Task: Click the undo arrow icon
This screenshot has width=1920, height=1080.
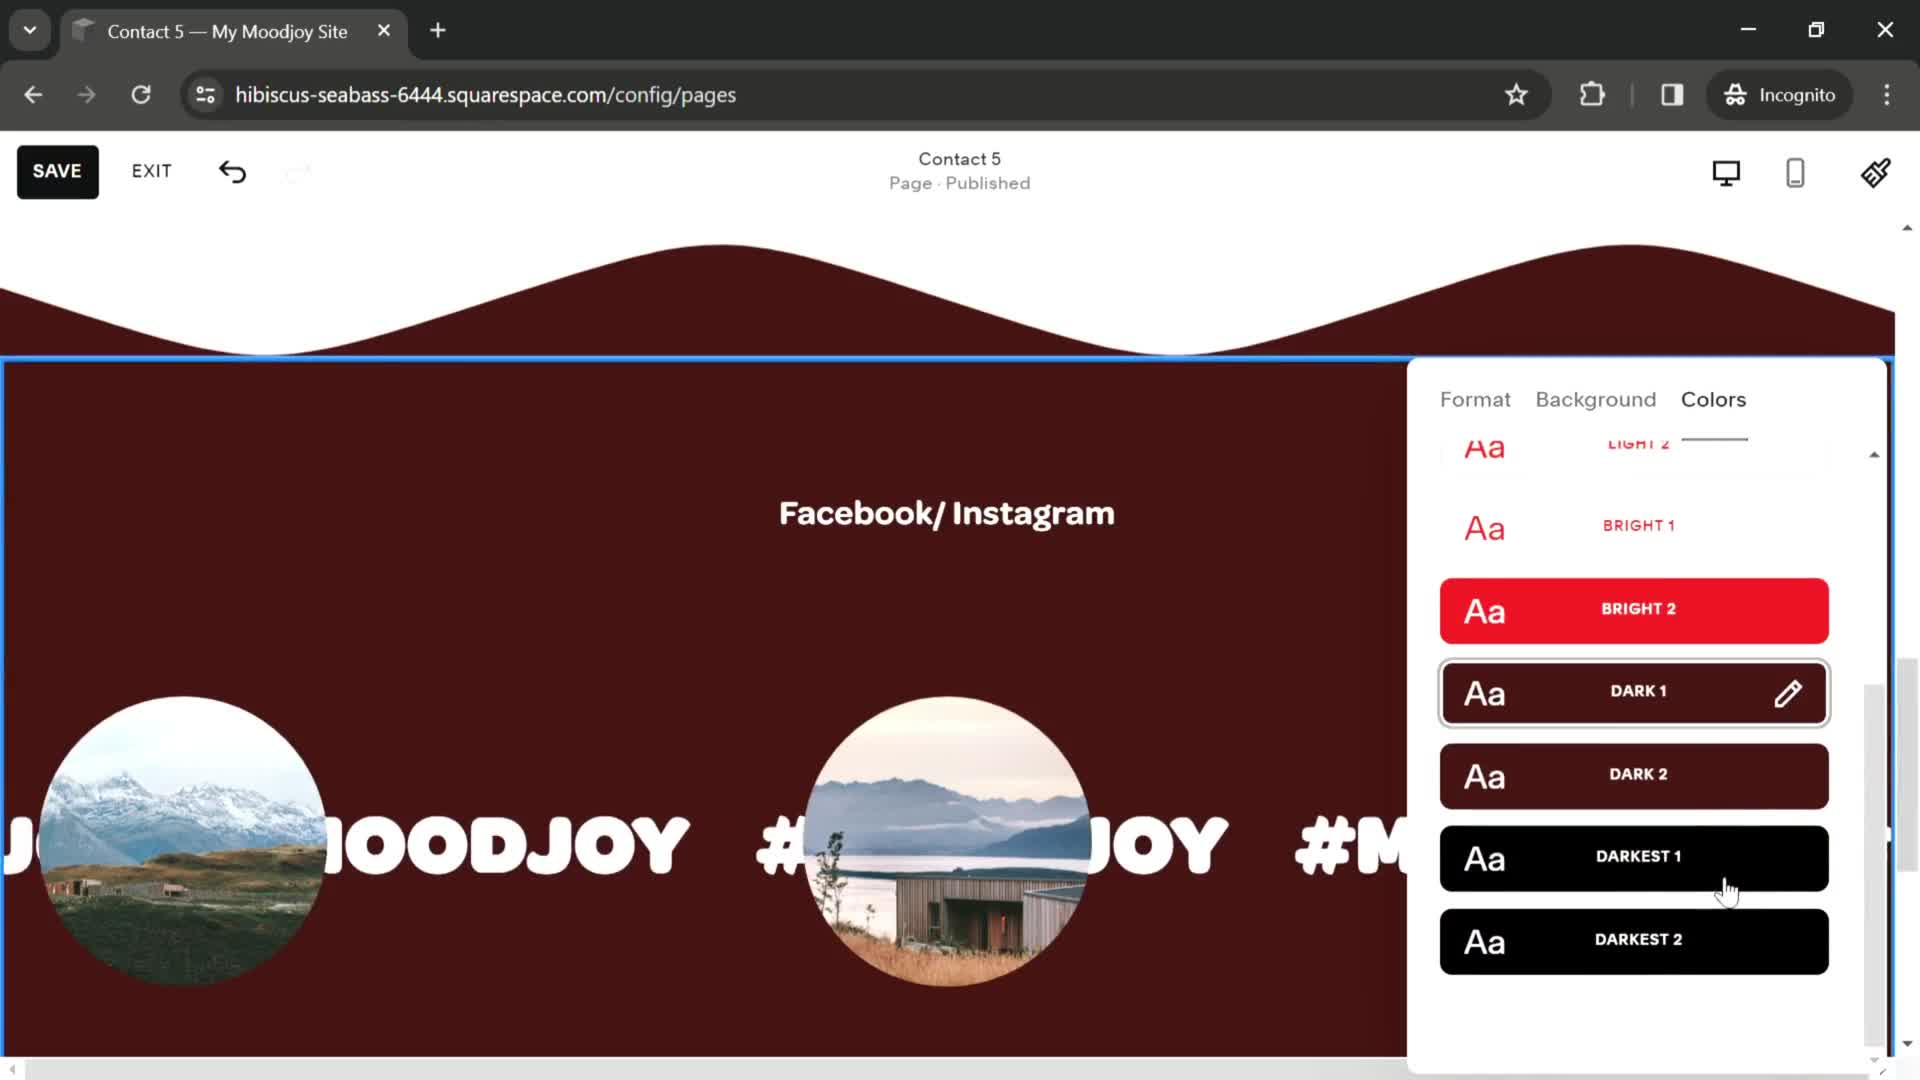Action: (232, 171)
